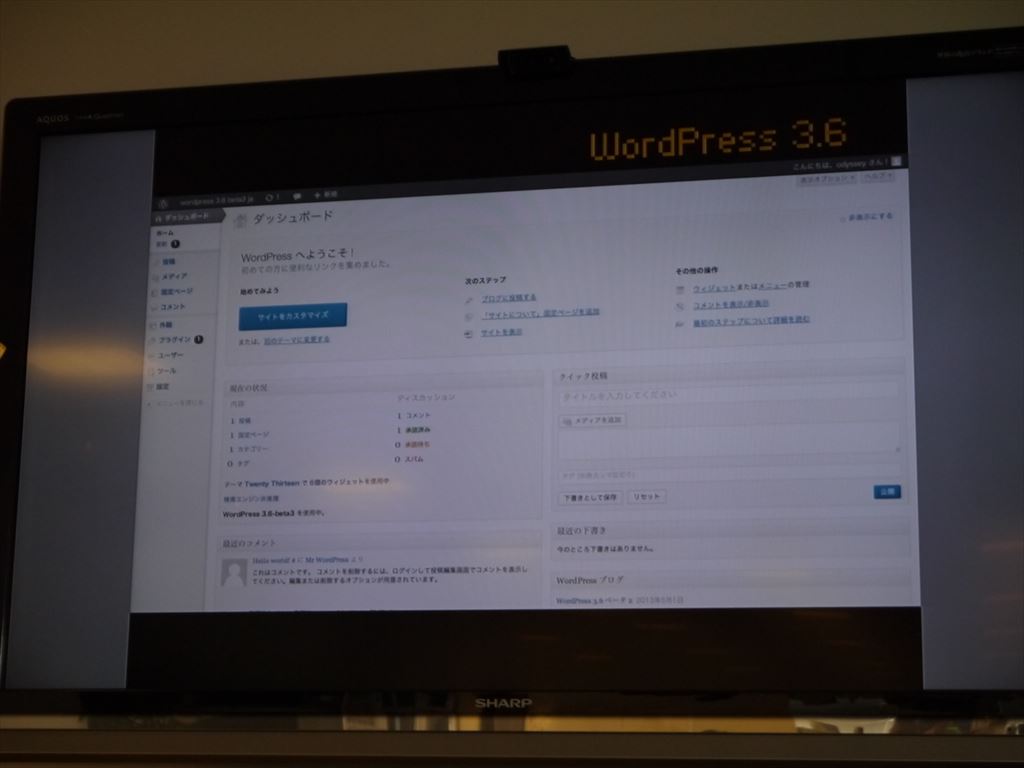This screenshot has width=1024, height=768.
Task: Click the 0 承認待ち count under ディスカッション
Action: click(413, 445)
